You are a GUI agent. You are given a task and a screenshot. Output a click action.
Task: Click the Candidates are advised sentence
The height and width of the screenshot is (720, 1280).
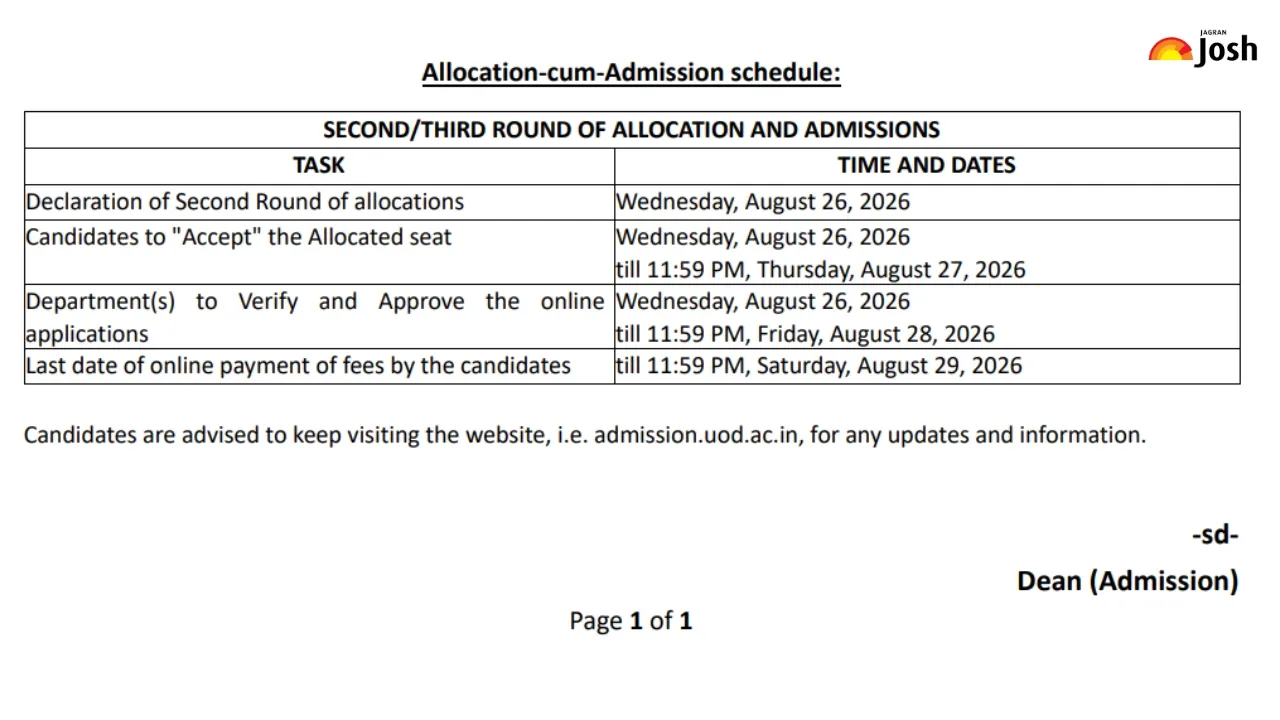pyautogui.click(x=585, y=436)
